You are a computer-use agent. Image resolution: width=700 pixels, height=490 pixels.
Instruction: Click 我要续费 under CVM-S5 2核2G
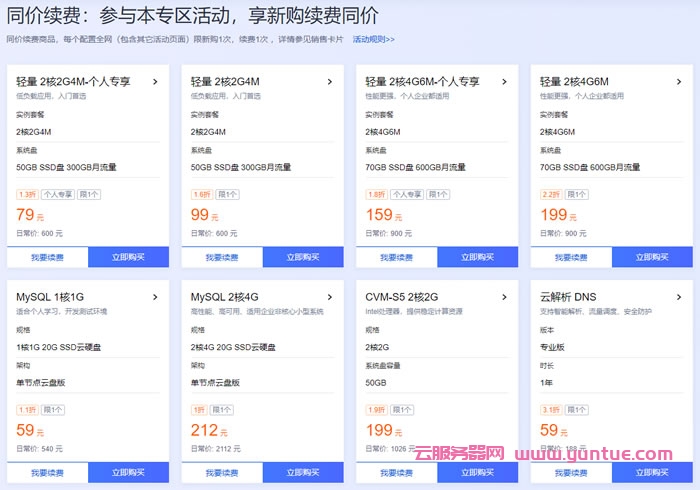tap(396, 473)
